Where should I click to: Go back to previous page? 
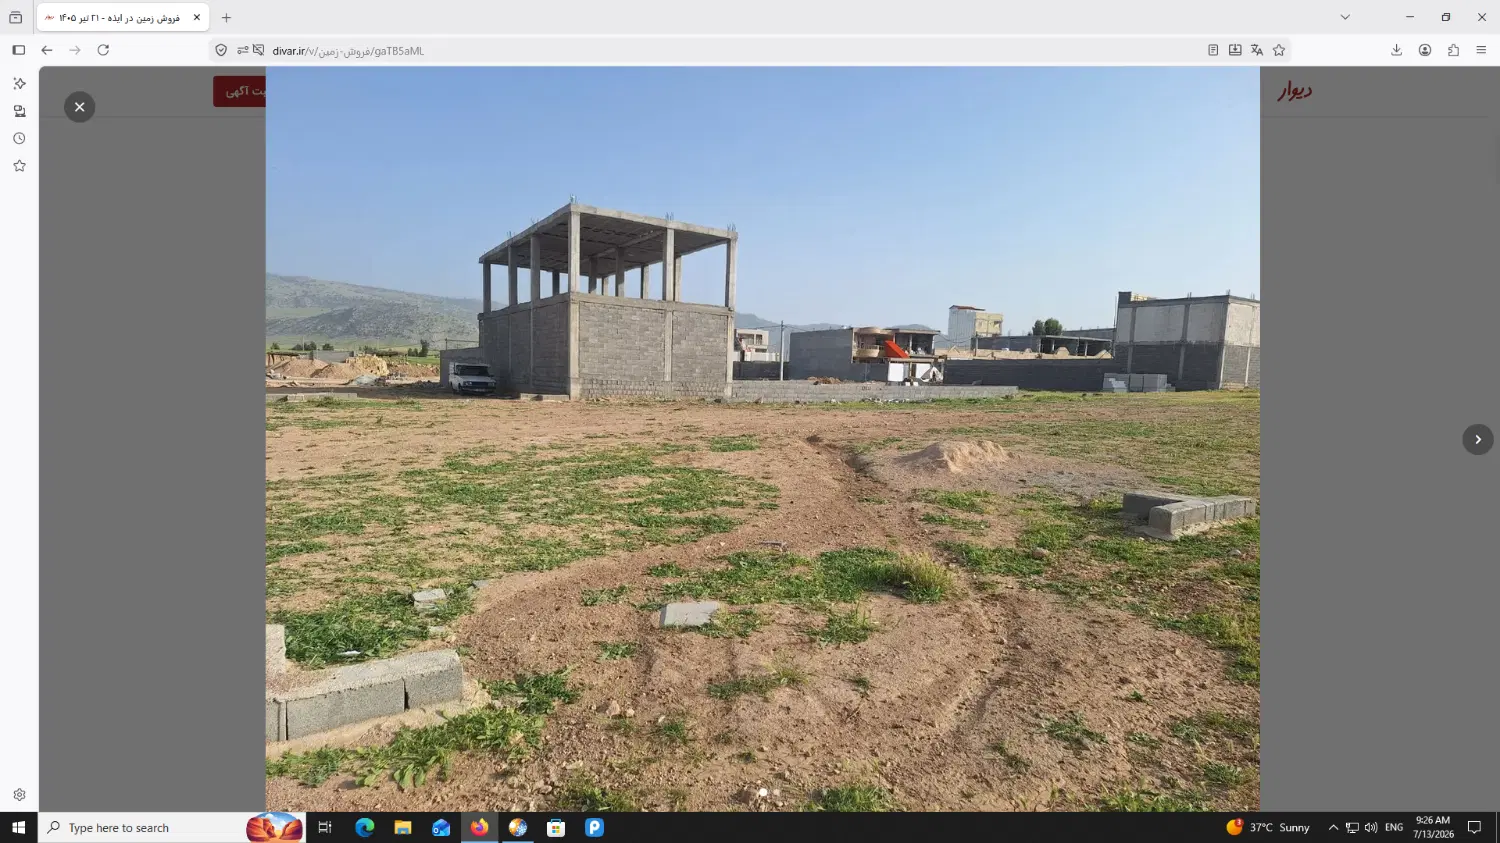pyautogui.click(x=47, y=50)
